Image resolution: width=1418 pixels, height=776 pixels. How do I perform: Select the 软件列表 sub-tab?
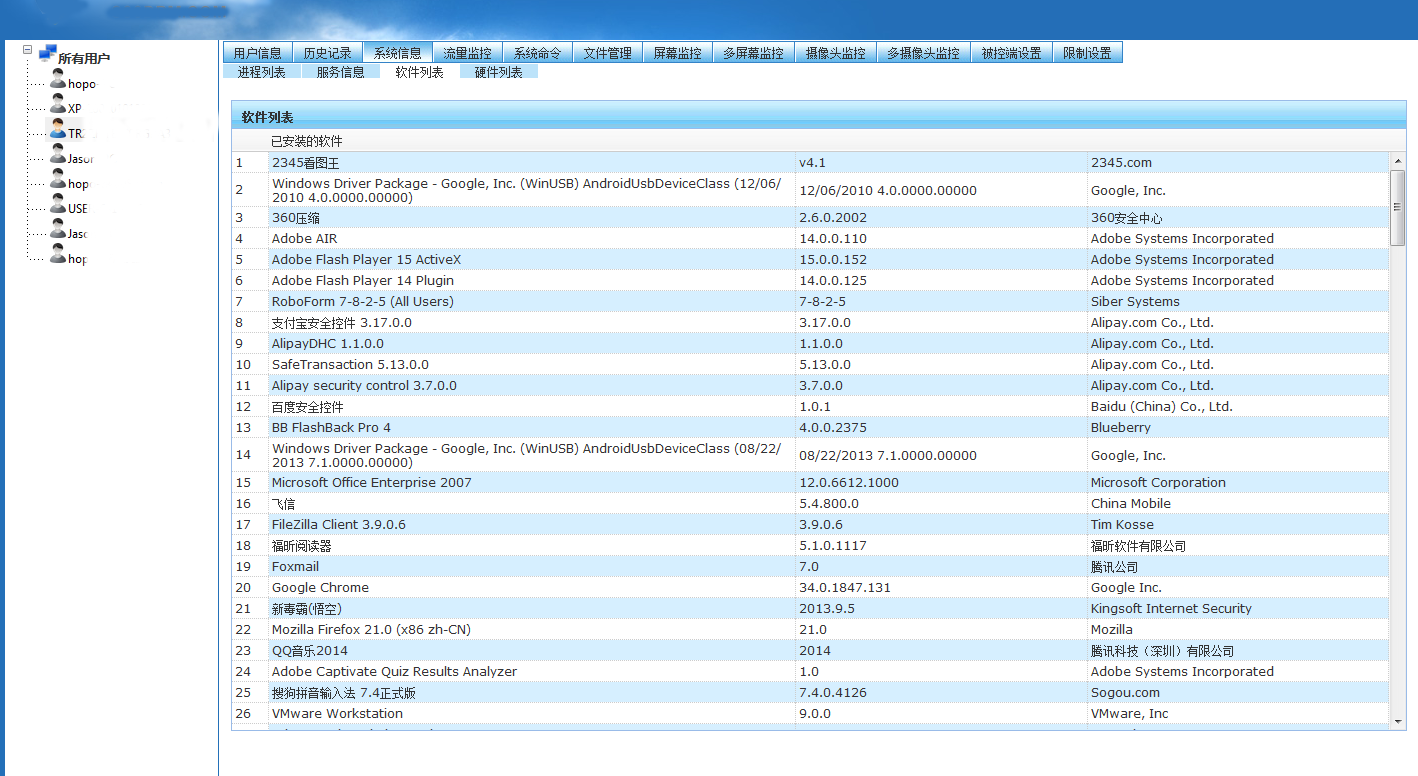click(419, 72)
